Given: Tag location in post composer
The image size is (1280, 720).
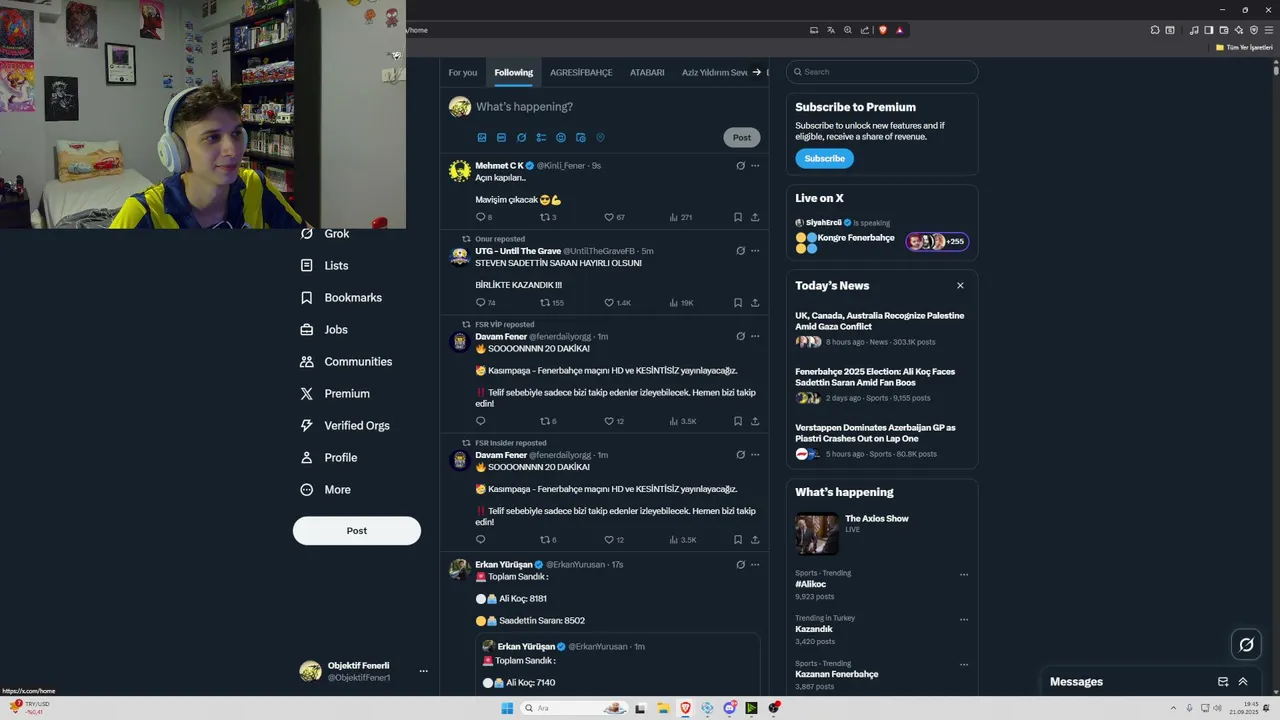Looking at the screenshot, I should point(601,138).
